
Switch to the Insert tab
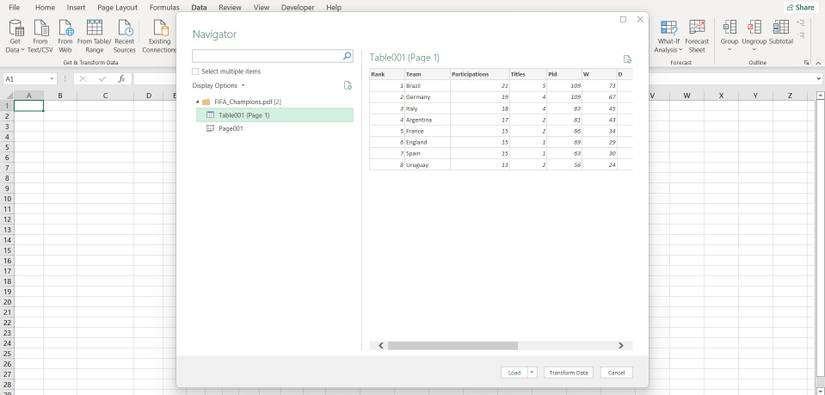(x=76, y=7)
